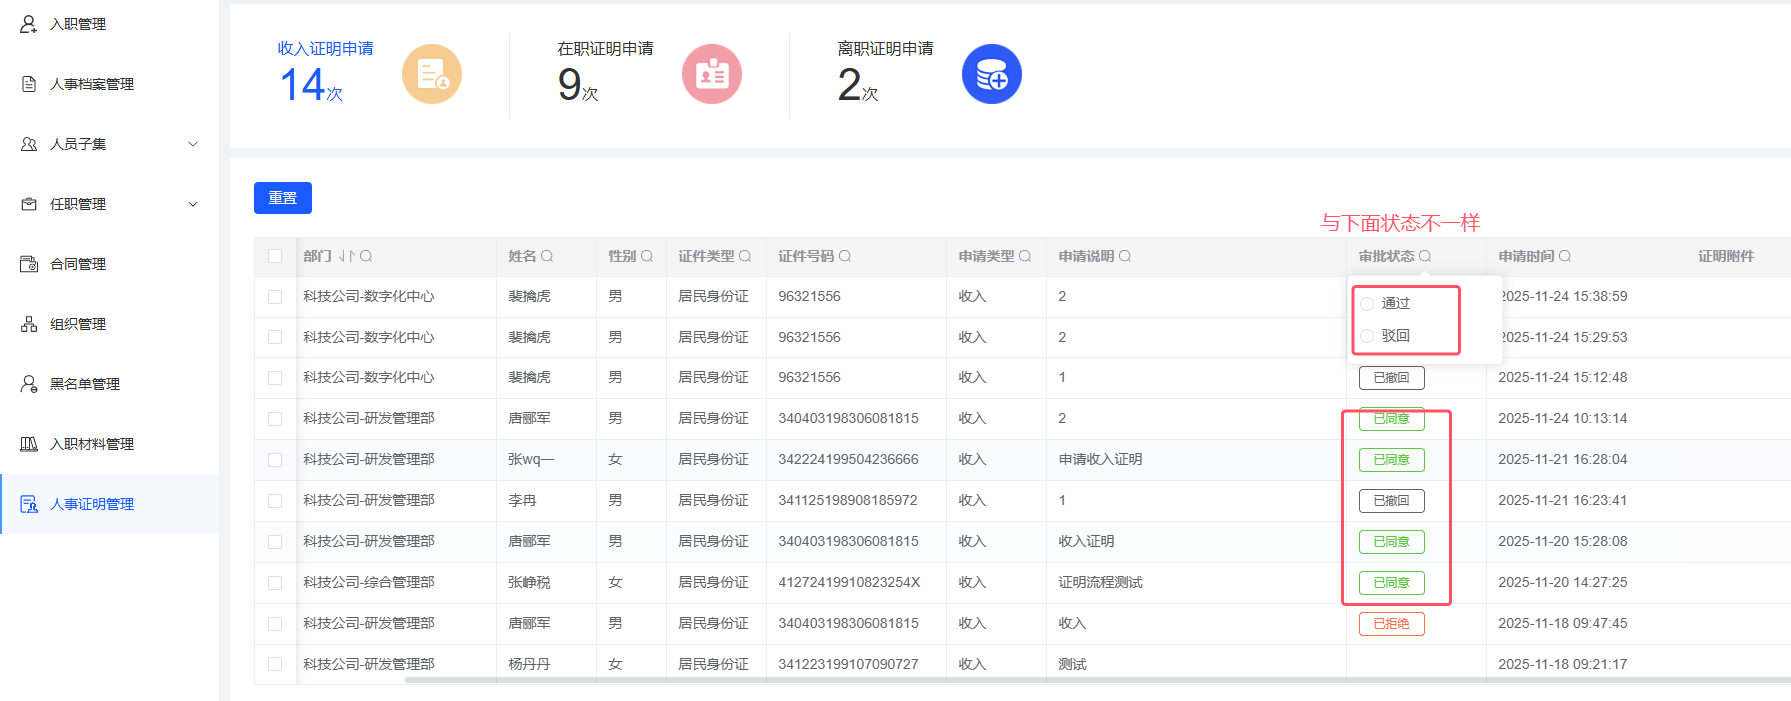The width and height of the screenshot is (1791, 701).
Task: Expand the 人员子集 sidebar submenu
Action: [x=193, y=144]
